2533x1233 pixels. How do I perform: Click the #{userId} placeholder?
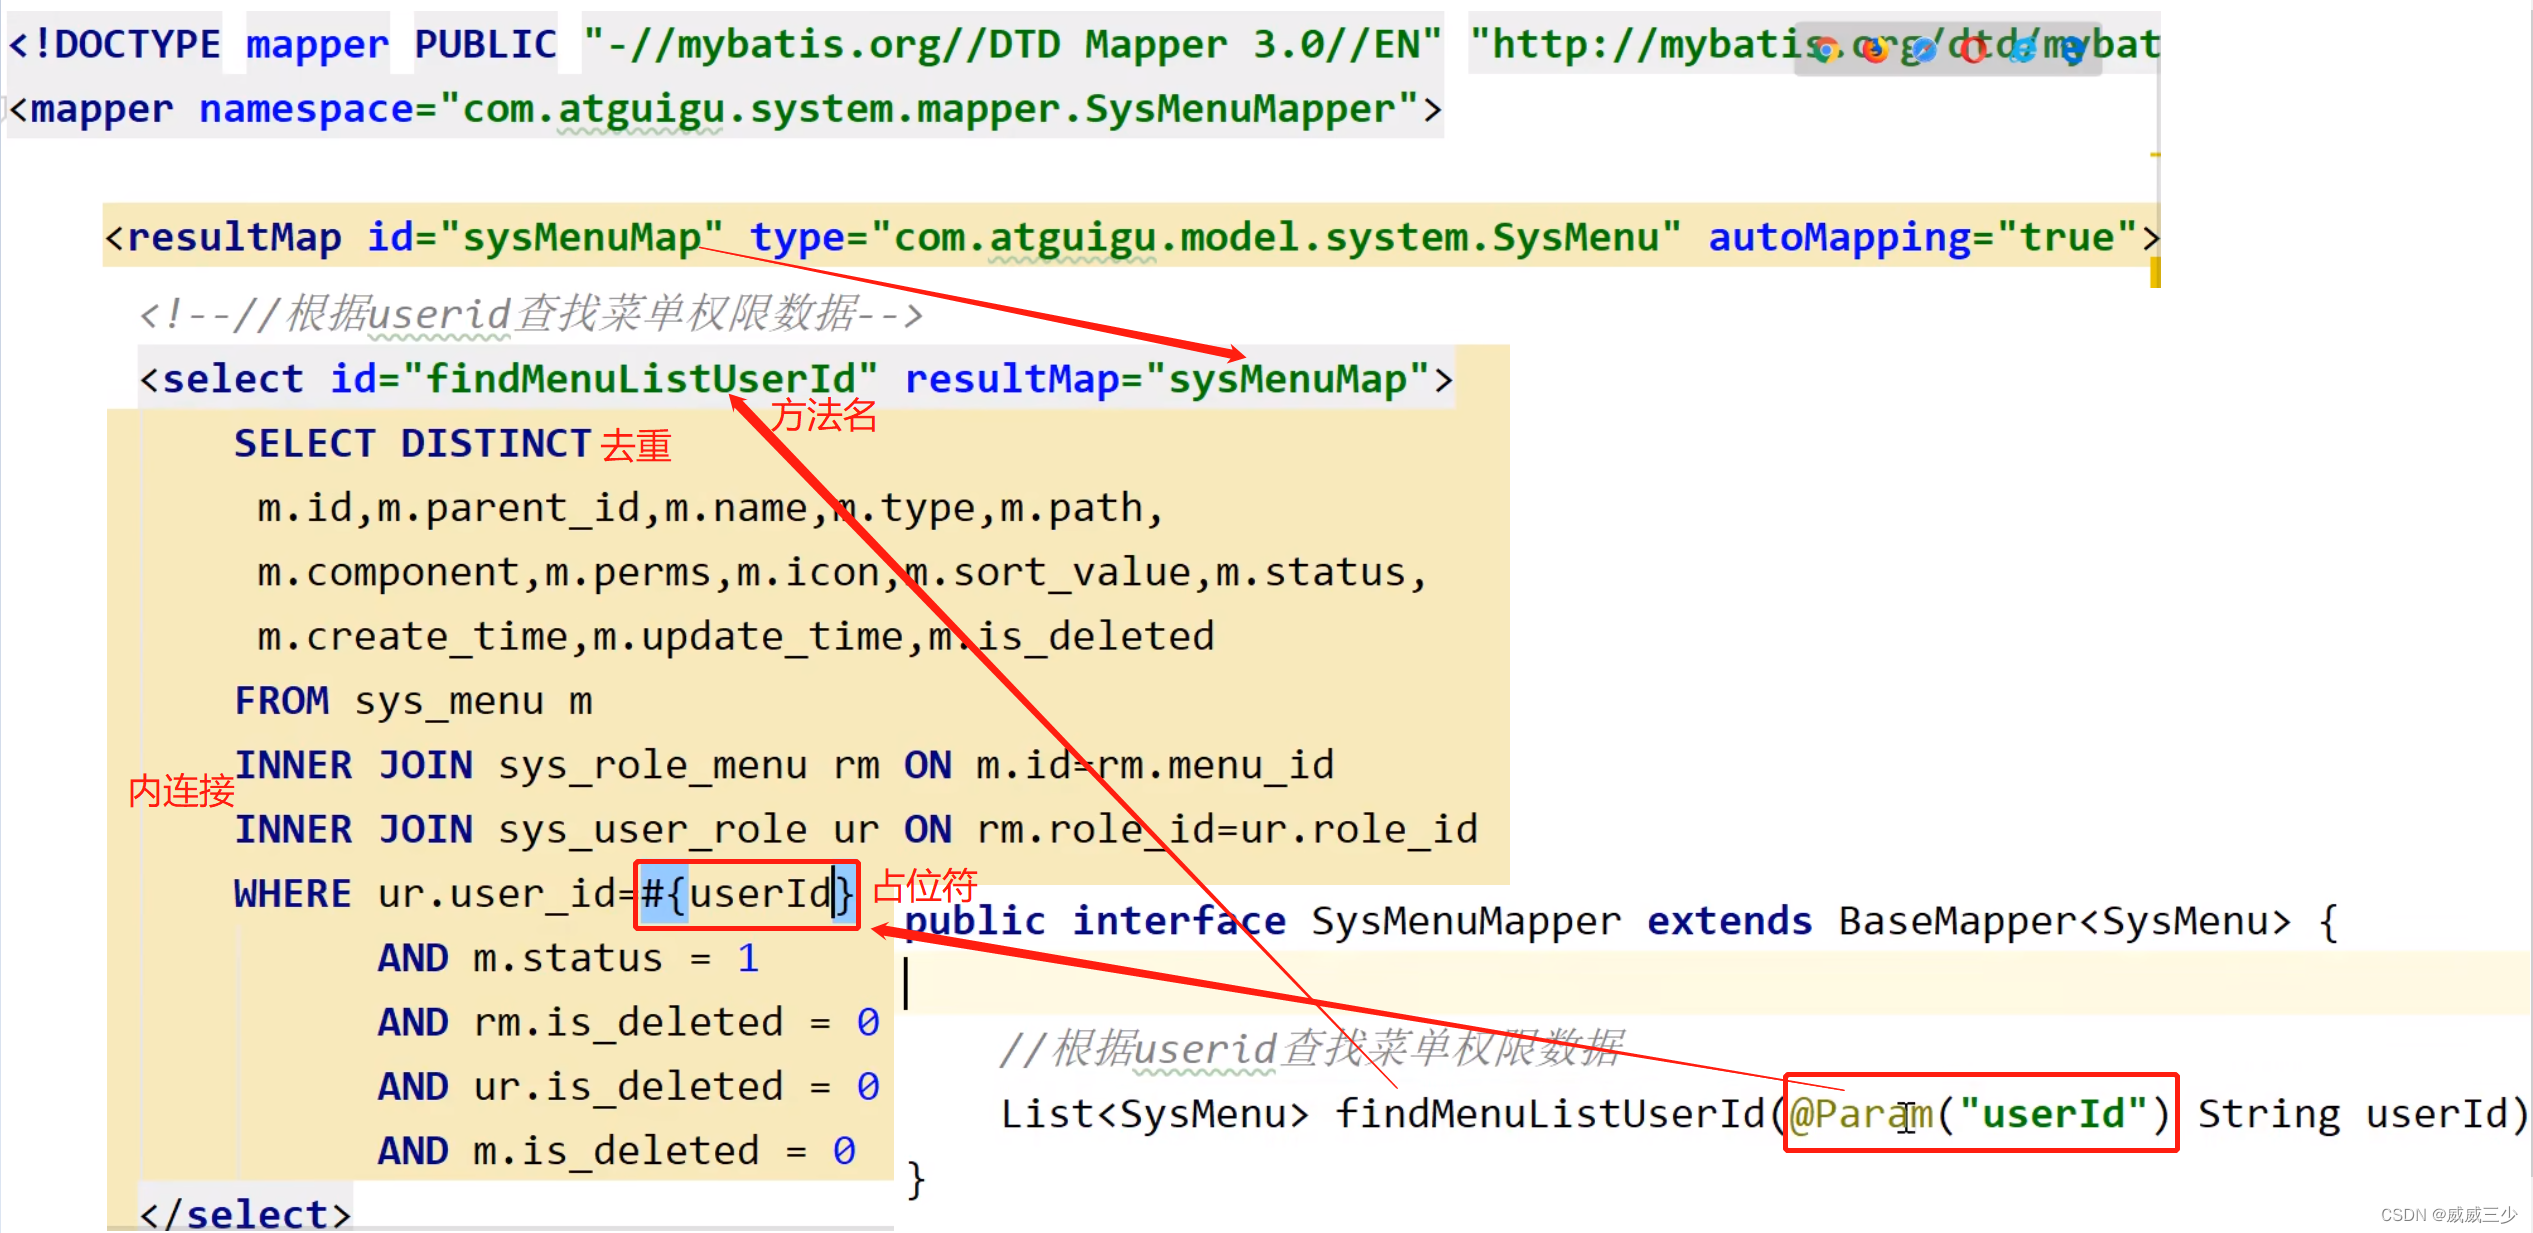coord(747,894)
